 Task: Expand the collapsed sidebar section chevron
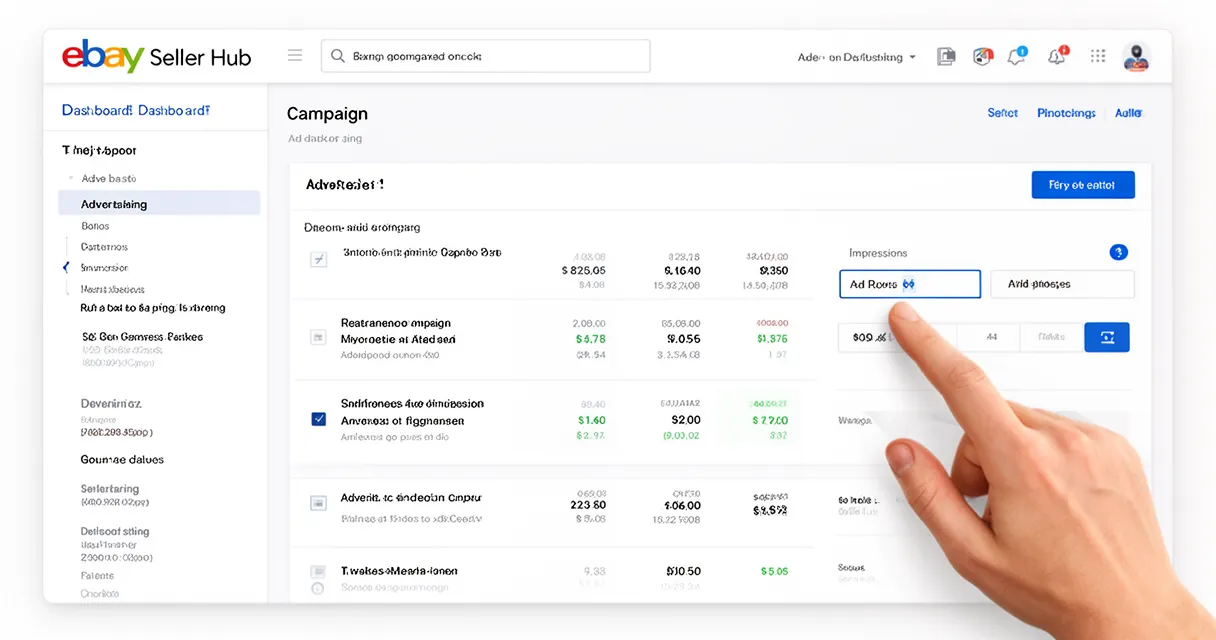(66, 268)
